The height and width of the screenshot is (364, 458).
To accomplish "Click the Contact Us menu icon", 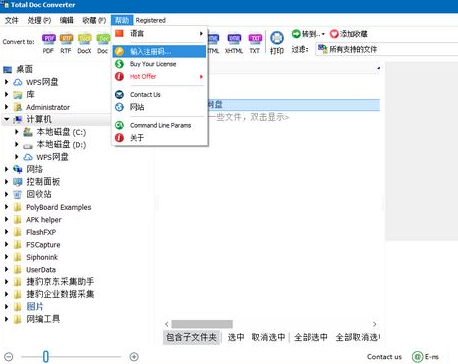I will tap(119, 95).
